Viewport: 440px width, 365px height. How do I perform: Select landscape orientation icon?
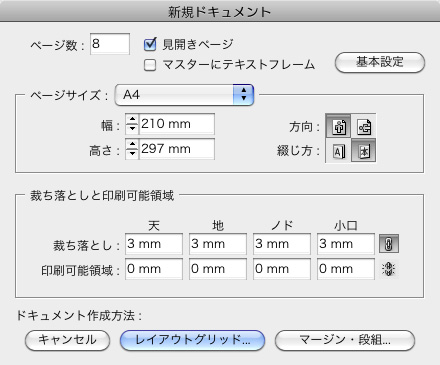click(364, 126)
